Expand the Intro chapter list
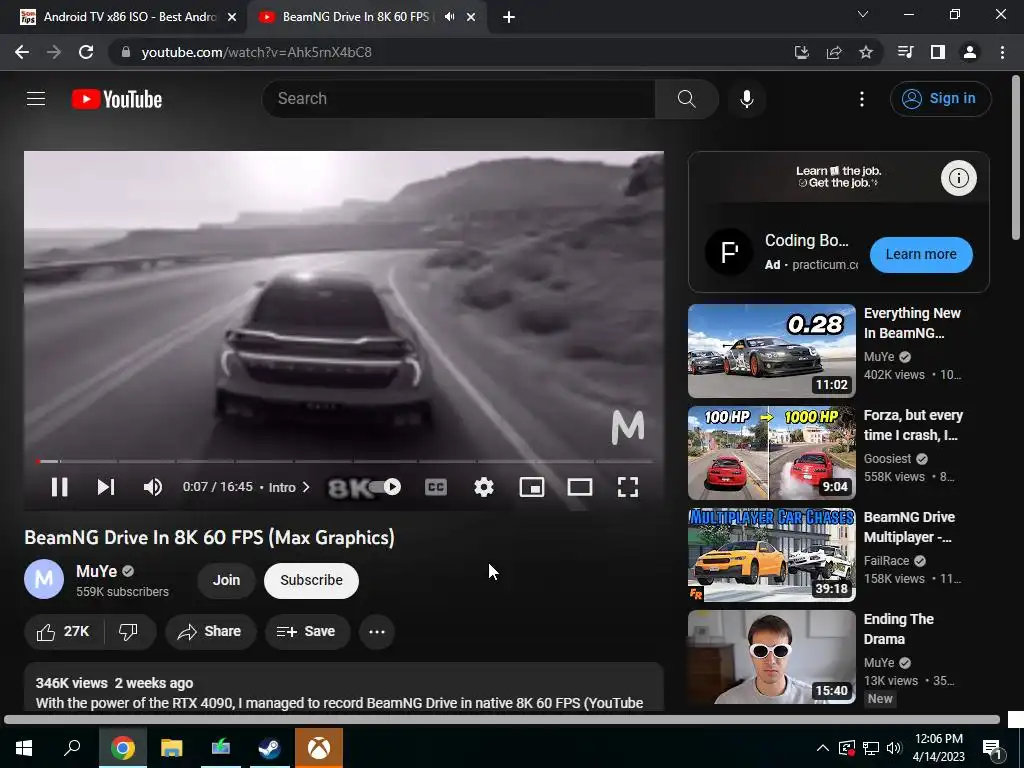 coord(289,487)
